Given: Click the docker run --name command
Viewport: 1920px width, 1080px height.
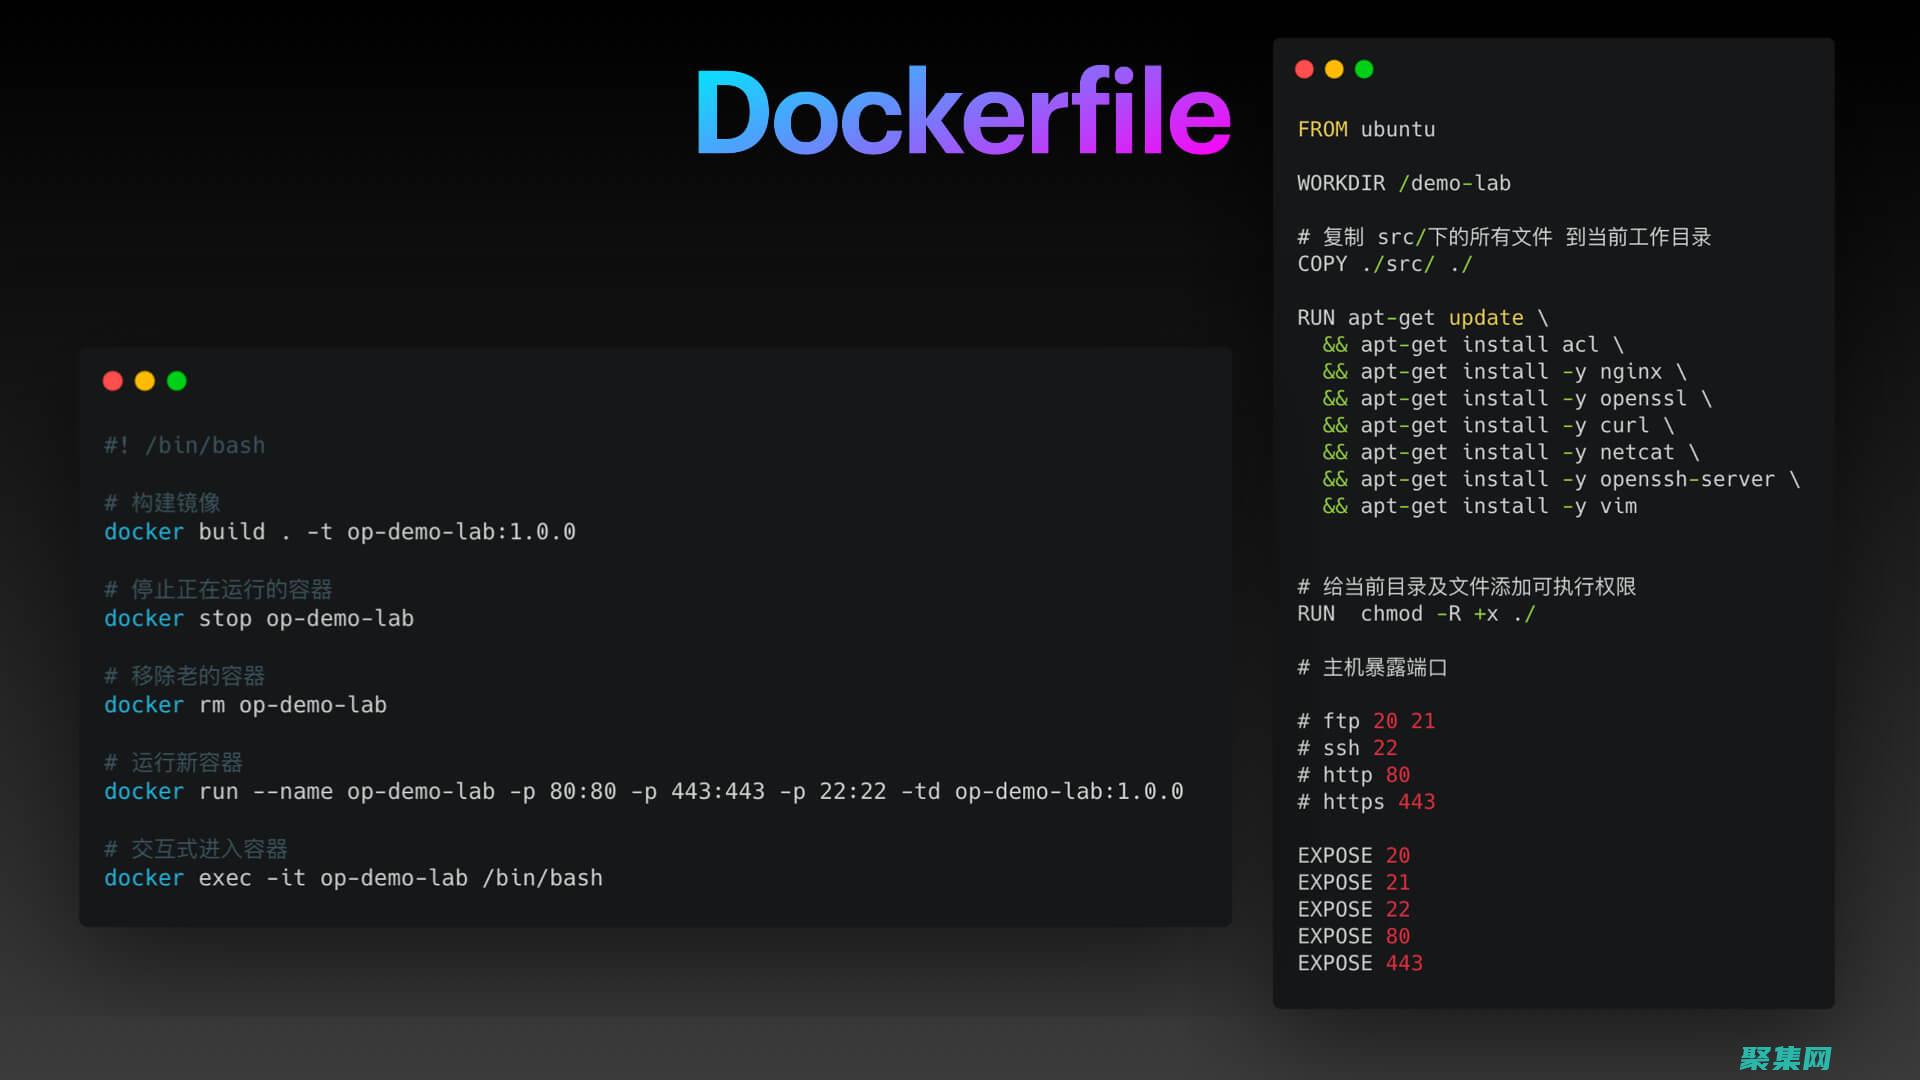Looking at the screenshot, I should point(643,792).
